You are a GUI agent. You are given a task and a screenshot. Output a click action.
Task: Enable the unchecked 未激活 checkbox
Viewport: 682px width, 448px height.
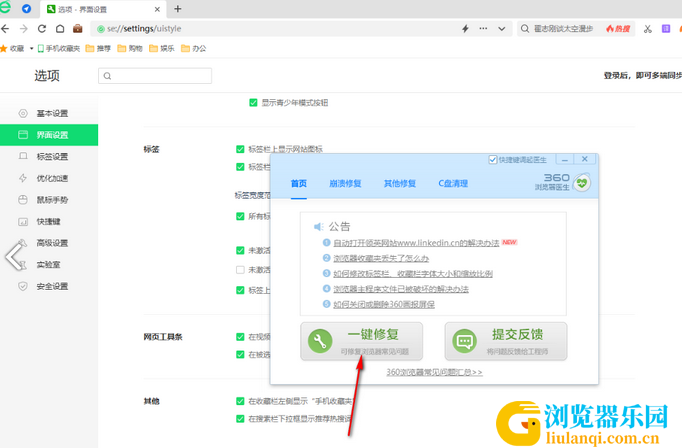pyautogui.click(x=240, y=270)
